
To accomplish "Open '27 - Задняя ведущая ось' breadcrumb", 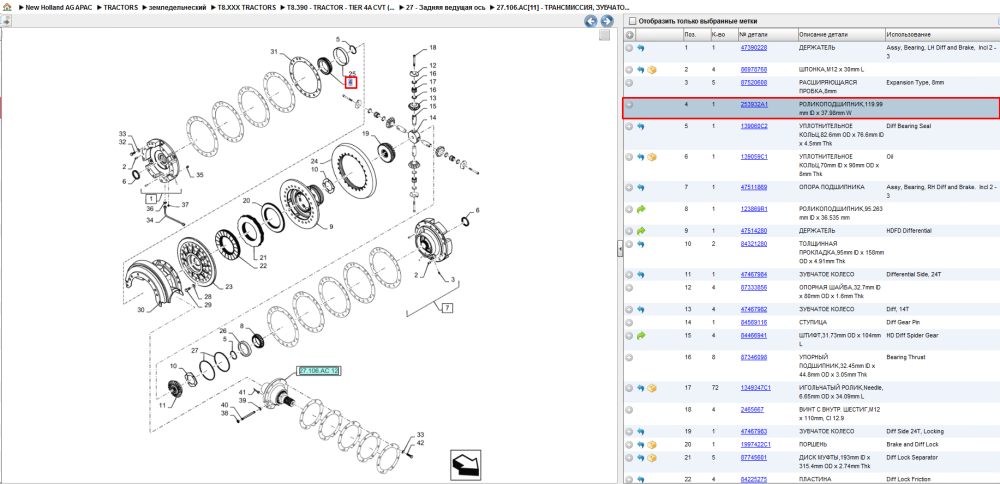I will click(x=446, y=7).
